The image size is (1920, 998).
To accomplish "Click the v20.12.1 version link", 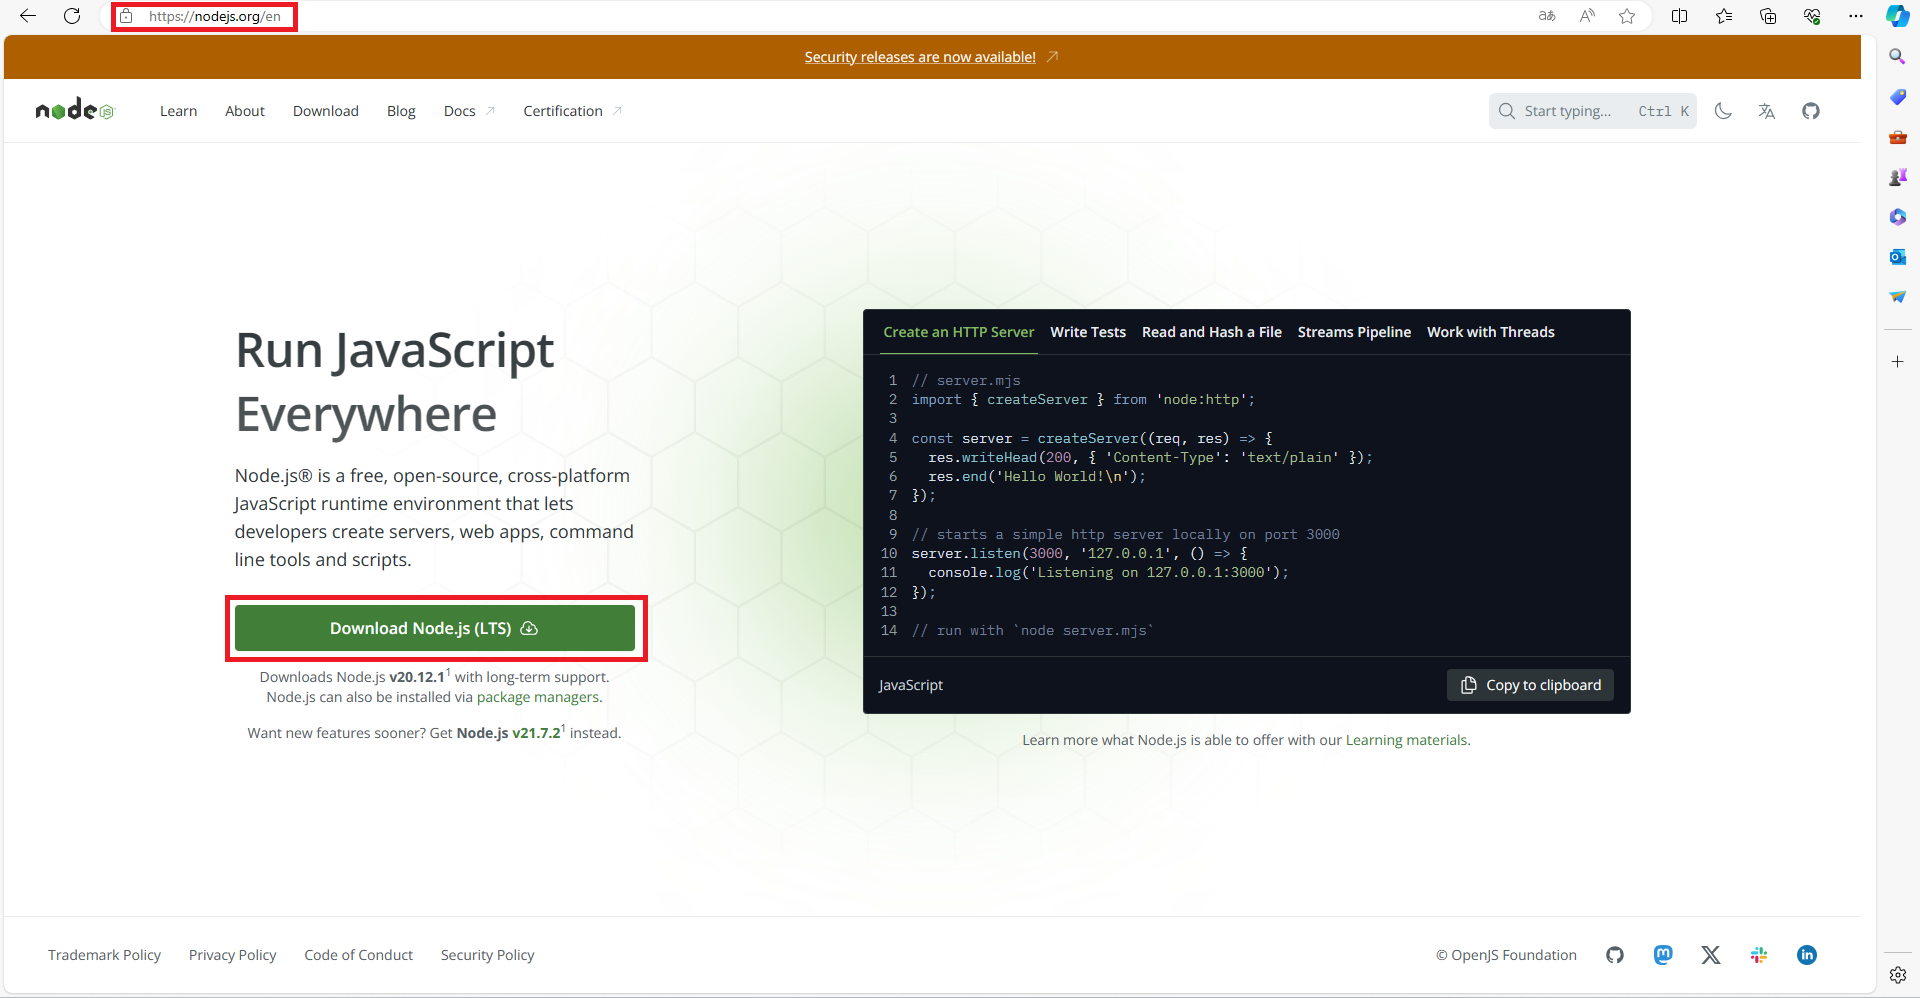I will [417, 677].
